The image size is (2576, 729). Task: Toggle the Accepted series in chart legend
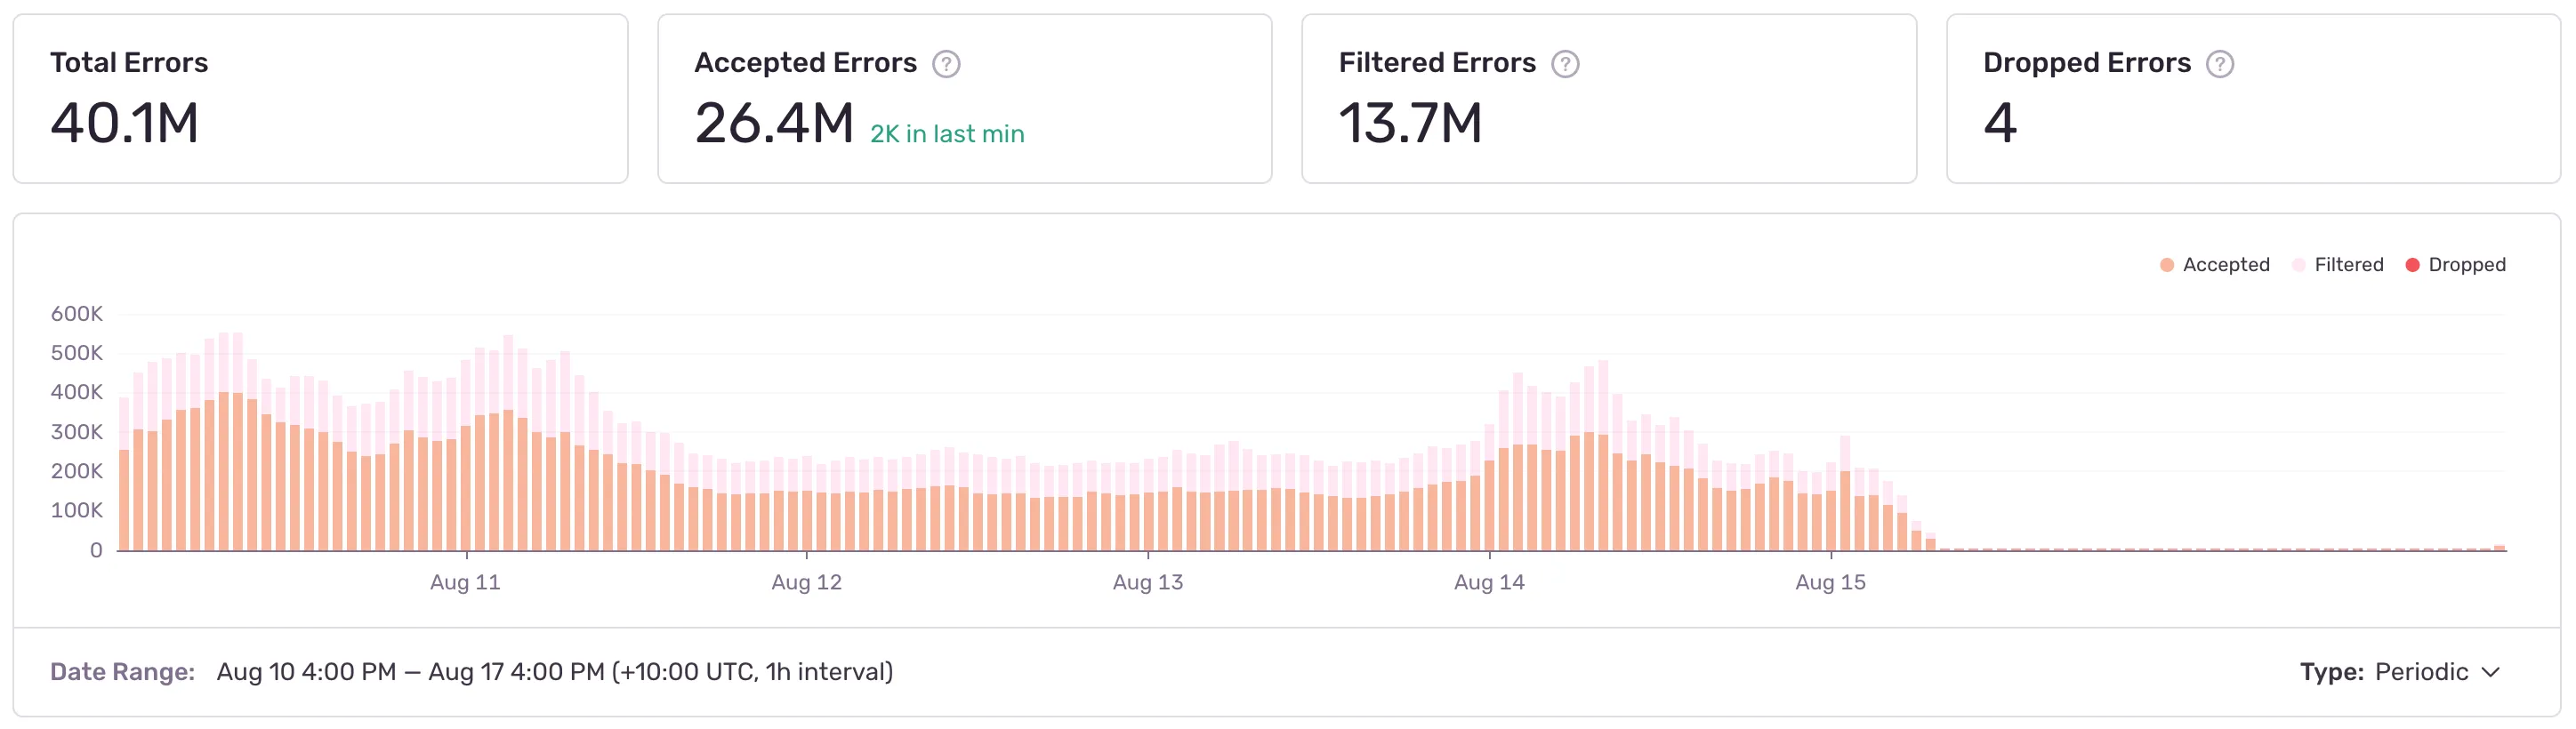tap(2214, 265)
